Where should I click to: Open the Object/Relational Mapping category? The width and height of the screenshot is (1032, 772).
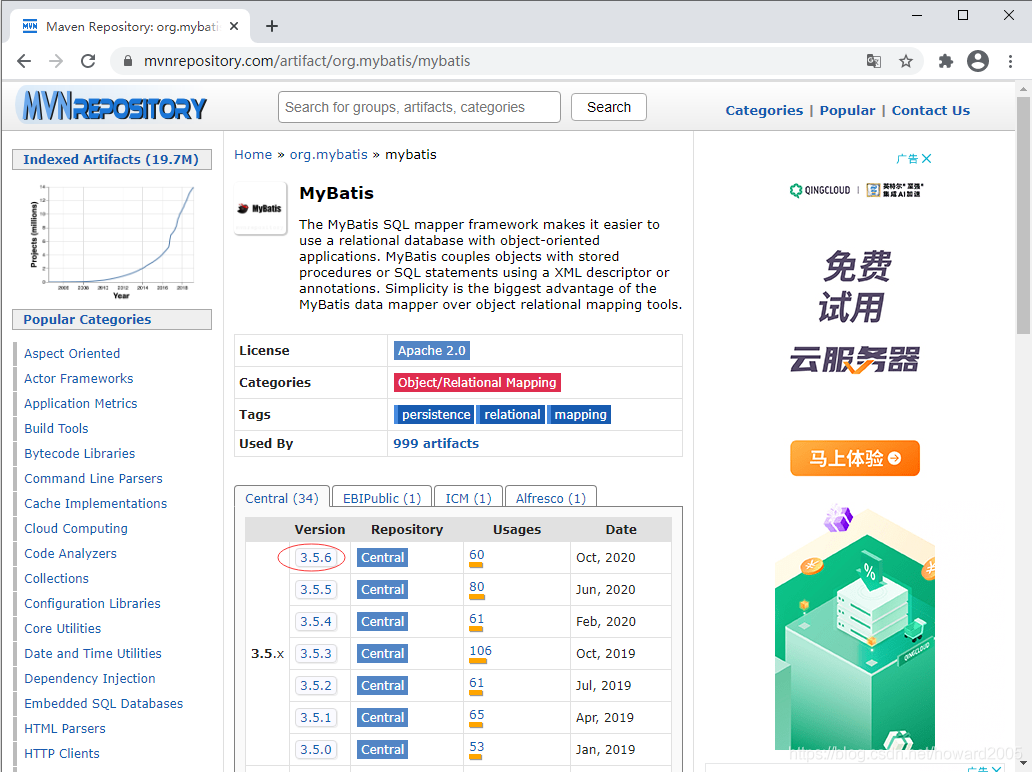pos(477,382)
